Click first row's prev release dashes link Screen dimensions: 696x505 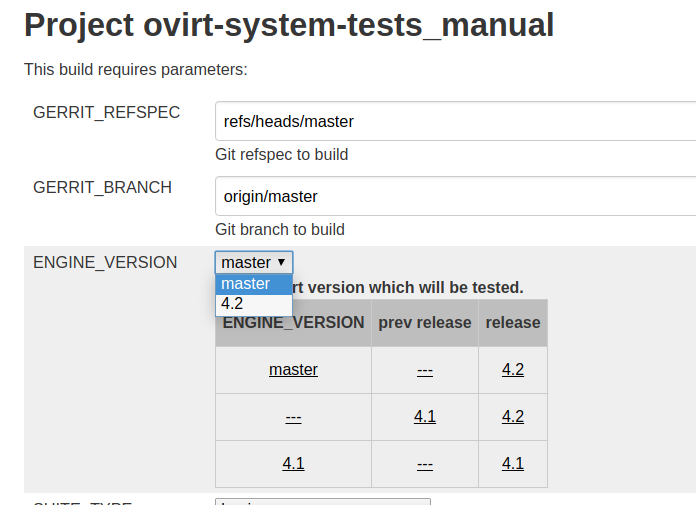(425, 369)
